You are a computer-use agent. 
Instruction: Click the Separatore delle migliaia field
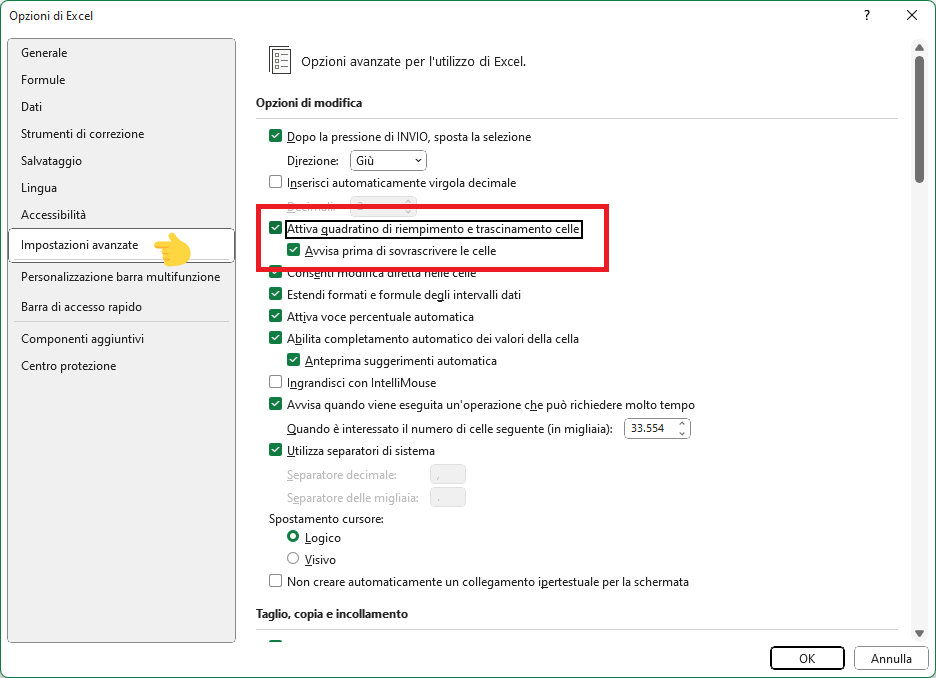click(448, 497)
